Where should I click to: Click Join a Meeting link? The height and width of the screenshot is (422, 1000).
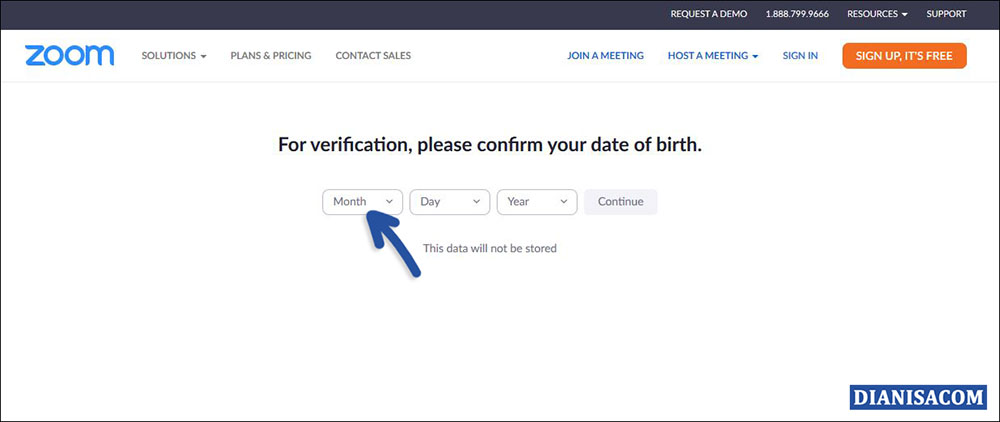605,56
